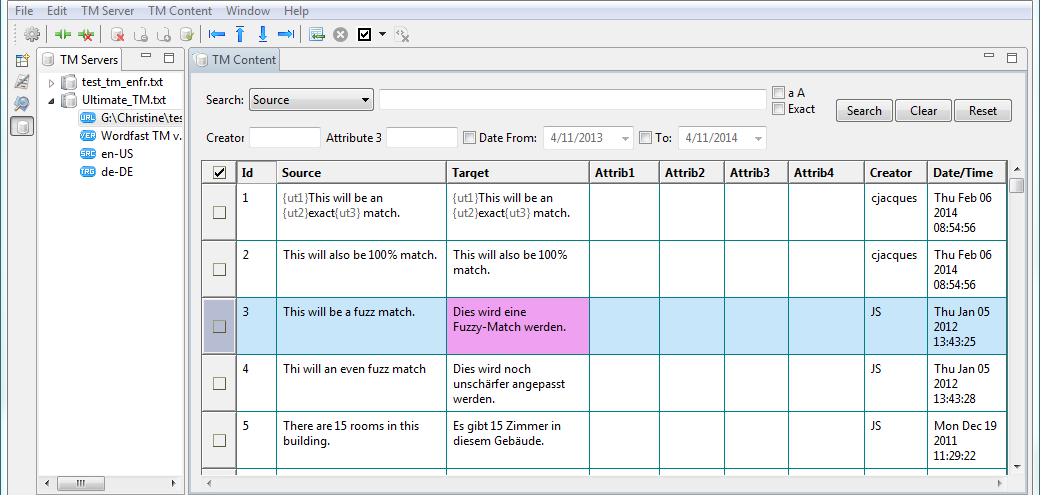Click the green connect TM icon
Viewport: 1040px width, 495px height.
(63, 34)
